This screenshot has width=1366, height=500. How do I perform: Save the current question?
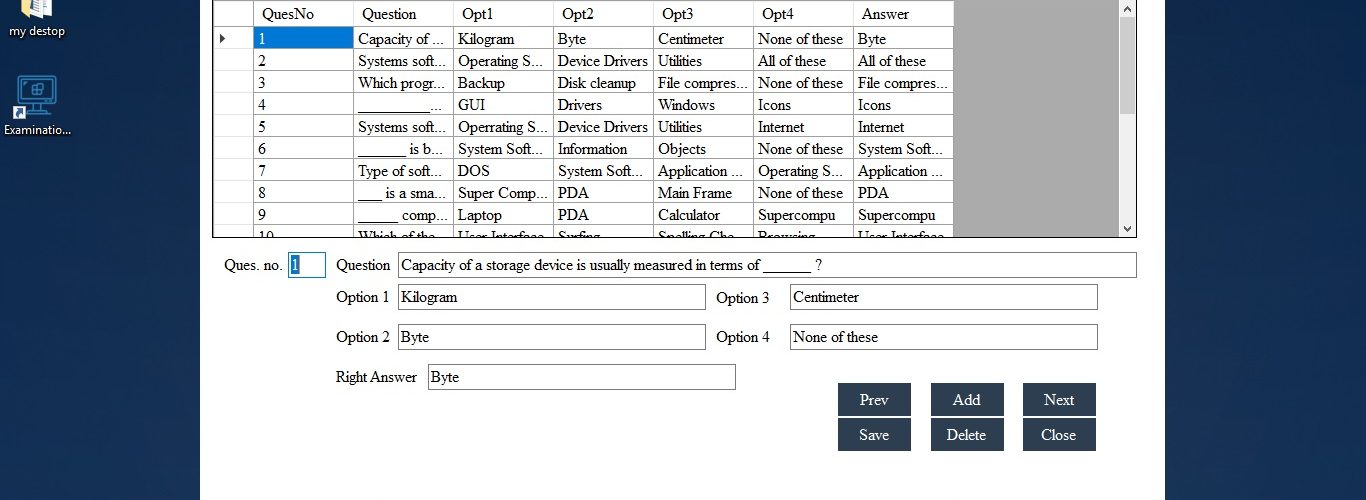(874, 435)
